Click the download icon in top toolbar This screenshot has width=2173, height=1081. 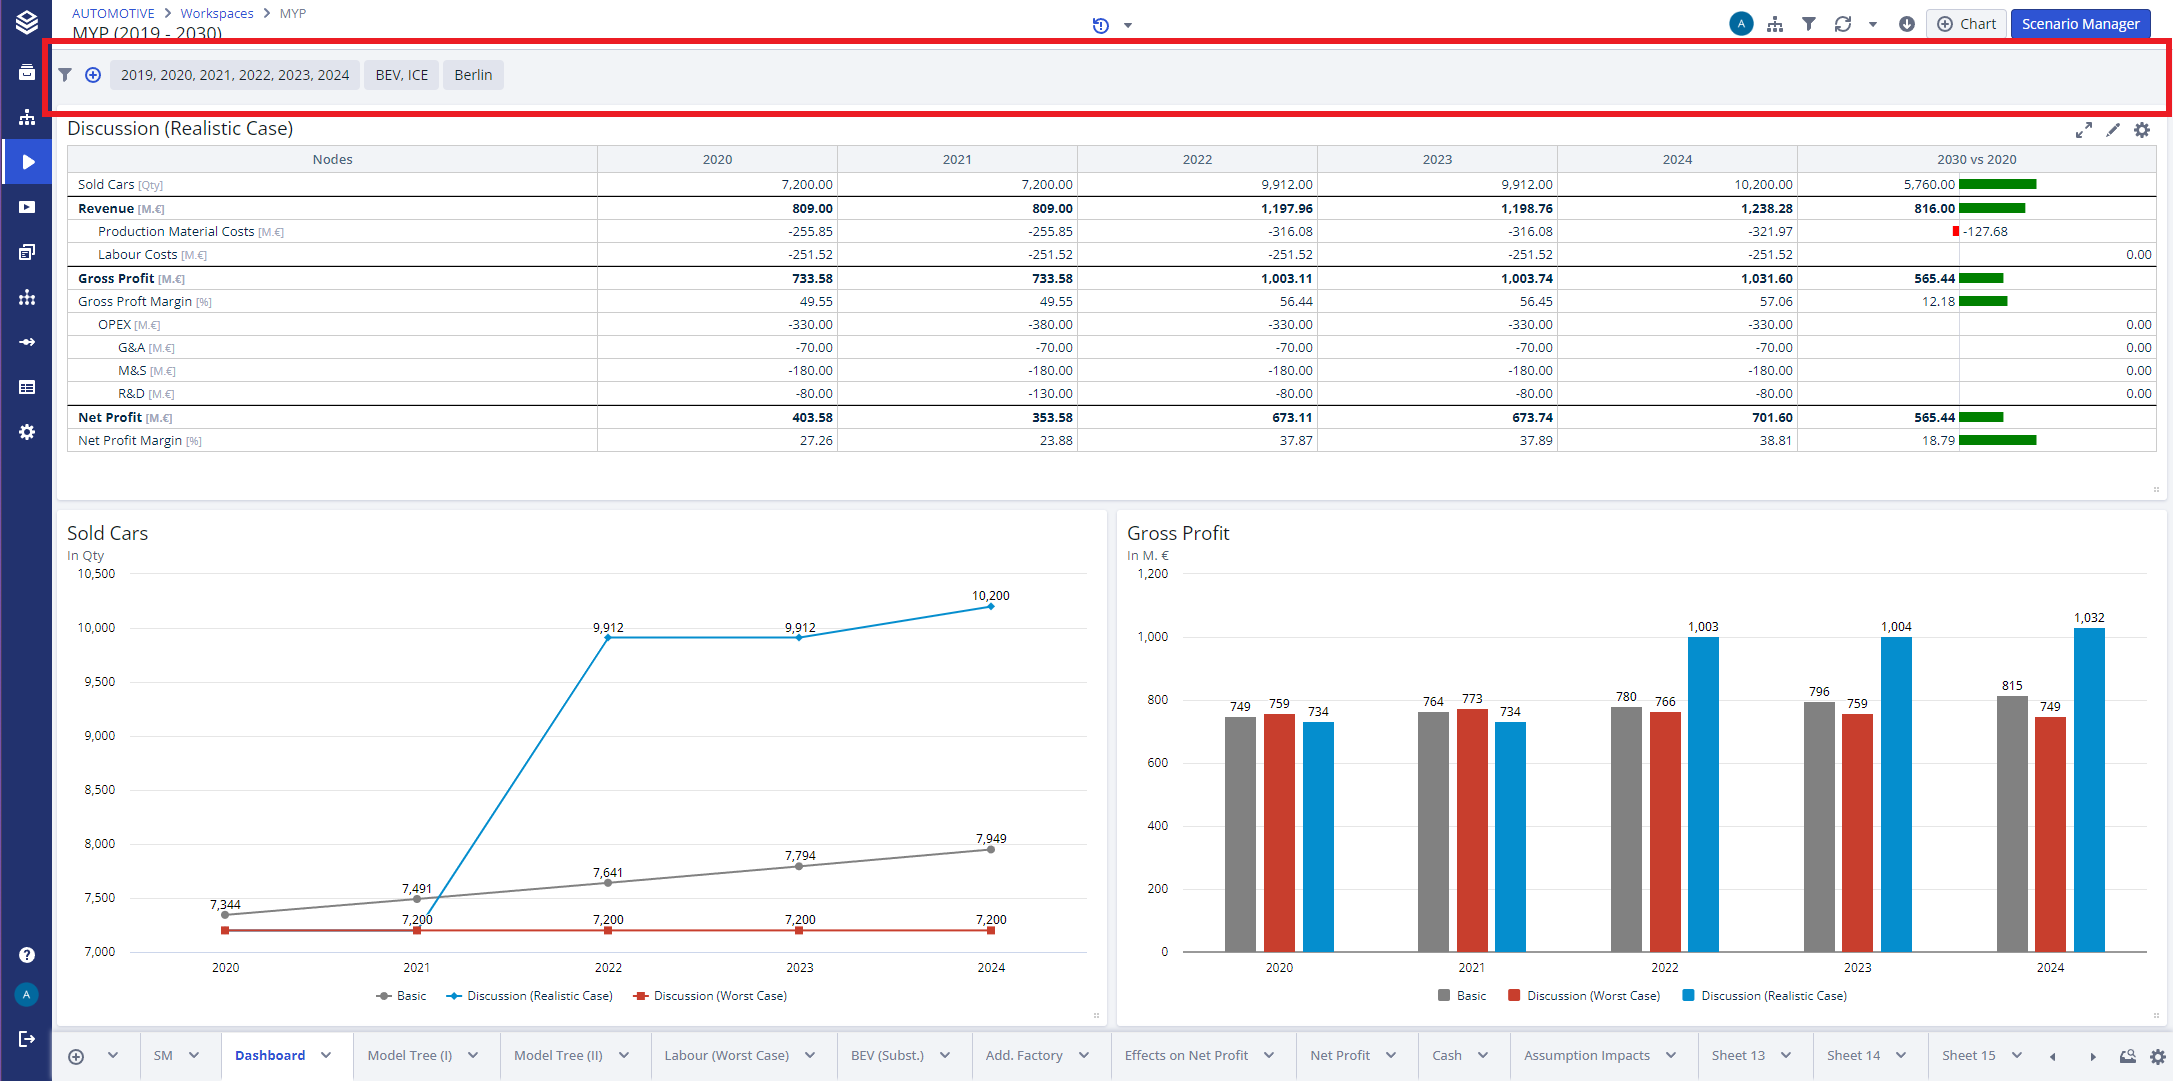click(x=1907, y=24)
